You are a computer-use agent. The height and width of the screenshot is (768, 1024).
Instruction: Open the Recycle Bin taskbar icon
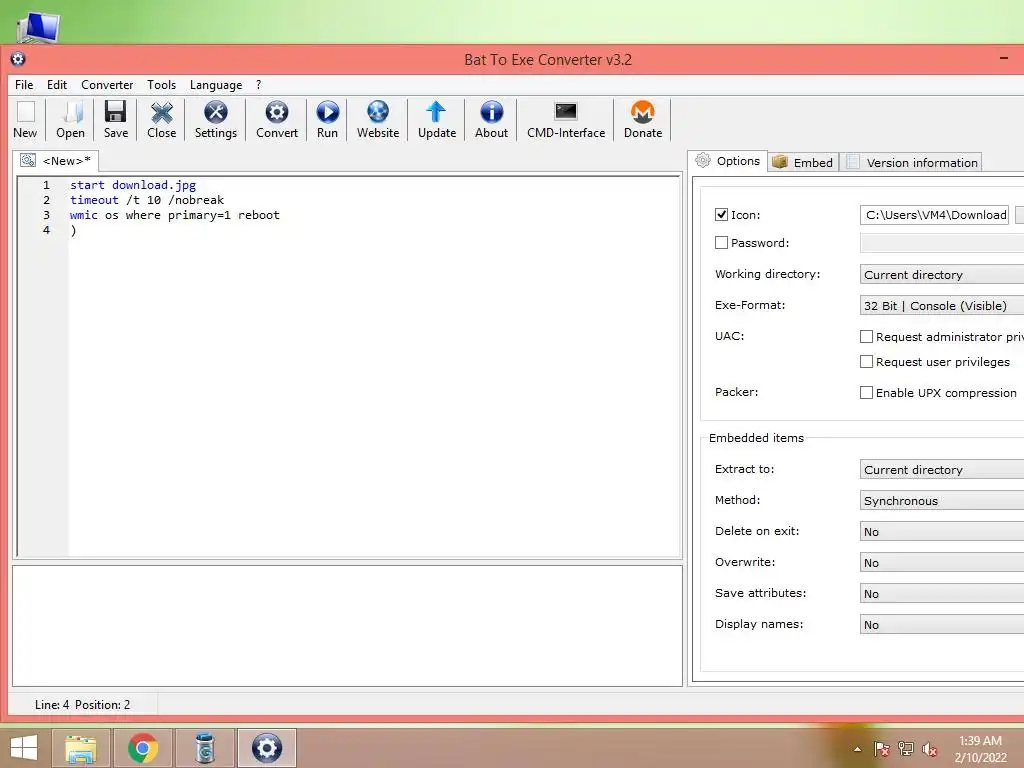[x=205, y=748]
